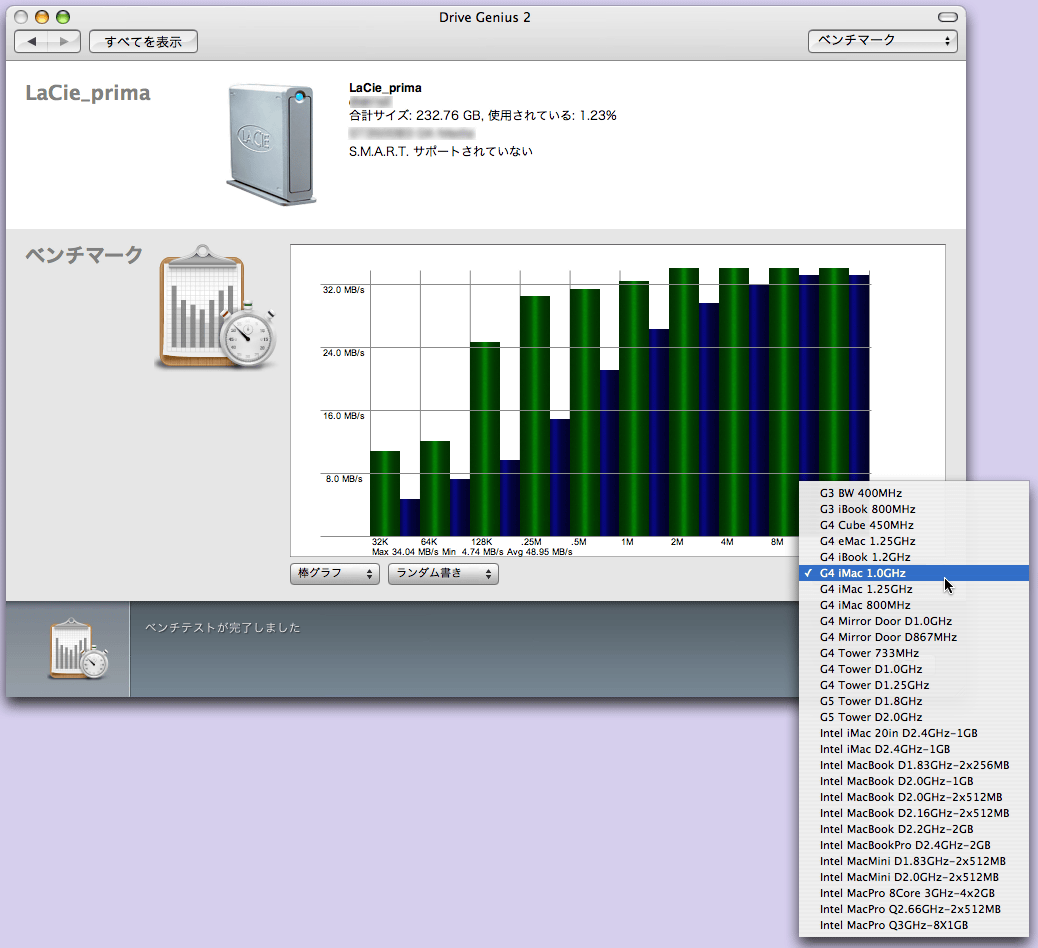Click the 2M x-axis label
The height and width of the screenshot is (948, 1038).
677,542
